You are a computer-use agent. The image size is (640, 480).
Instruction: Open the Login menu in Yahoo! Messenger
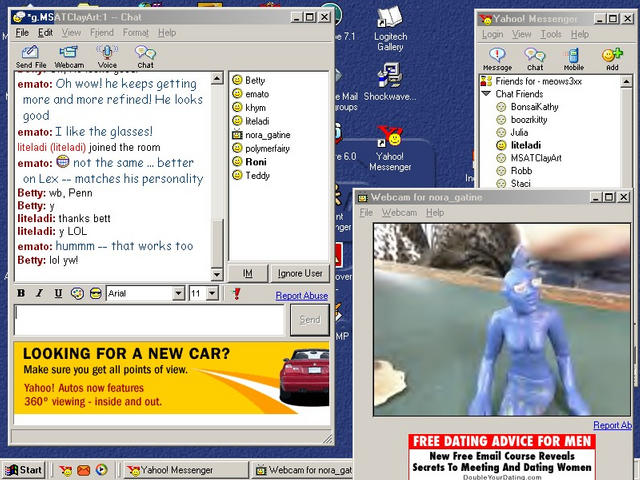[492, 34]
